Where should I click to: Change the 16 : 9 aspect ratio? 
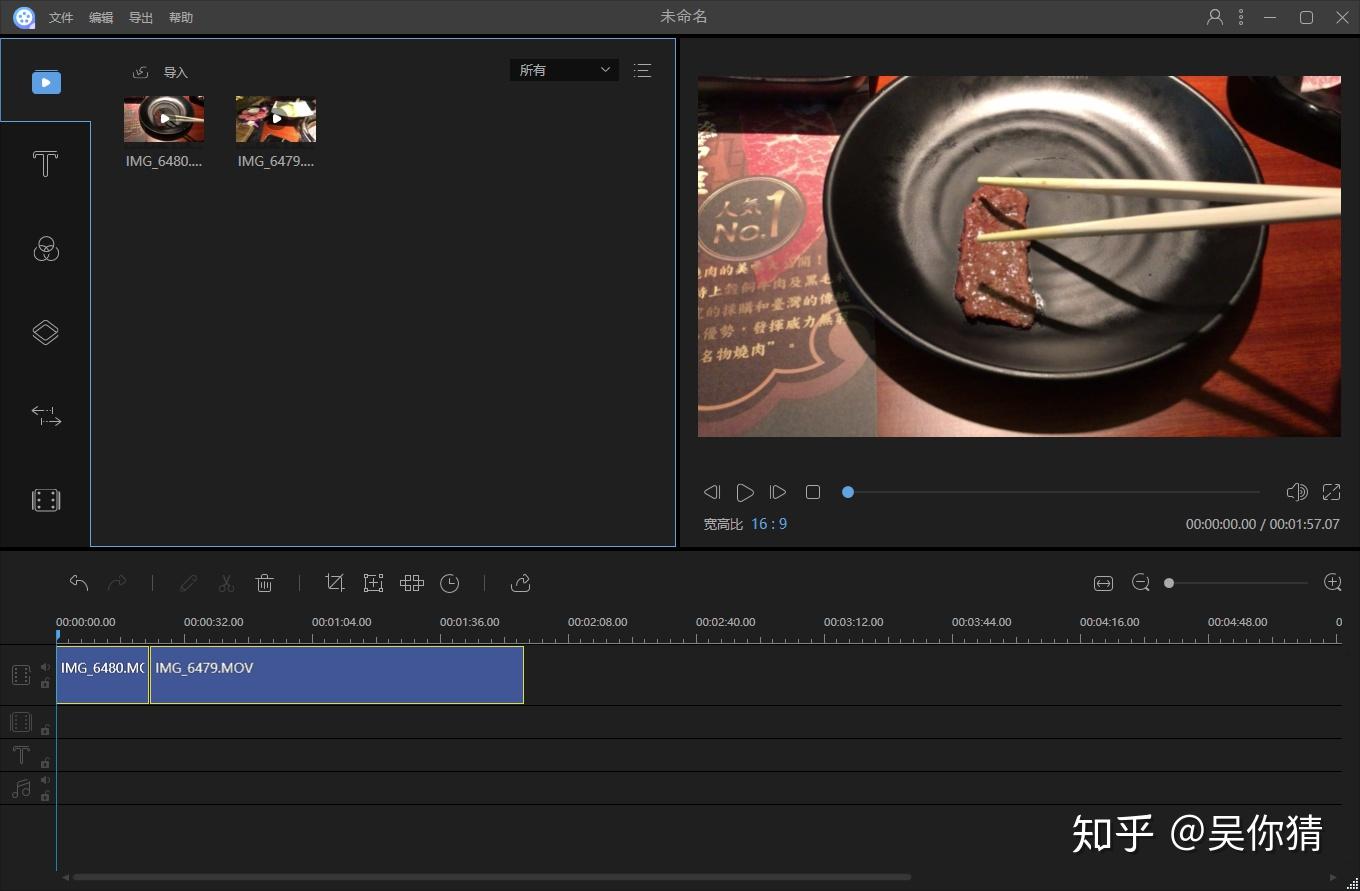(x=769, y=524)
